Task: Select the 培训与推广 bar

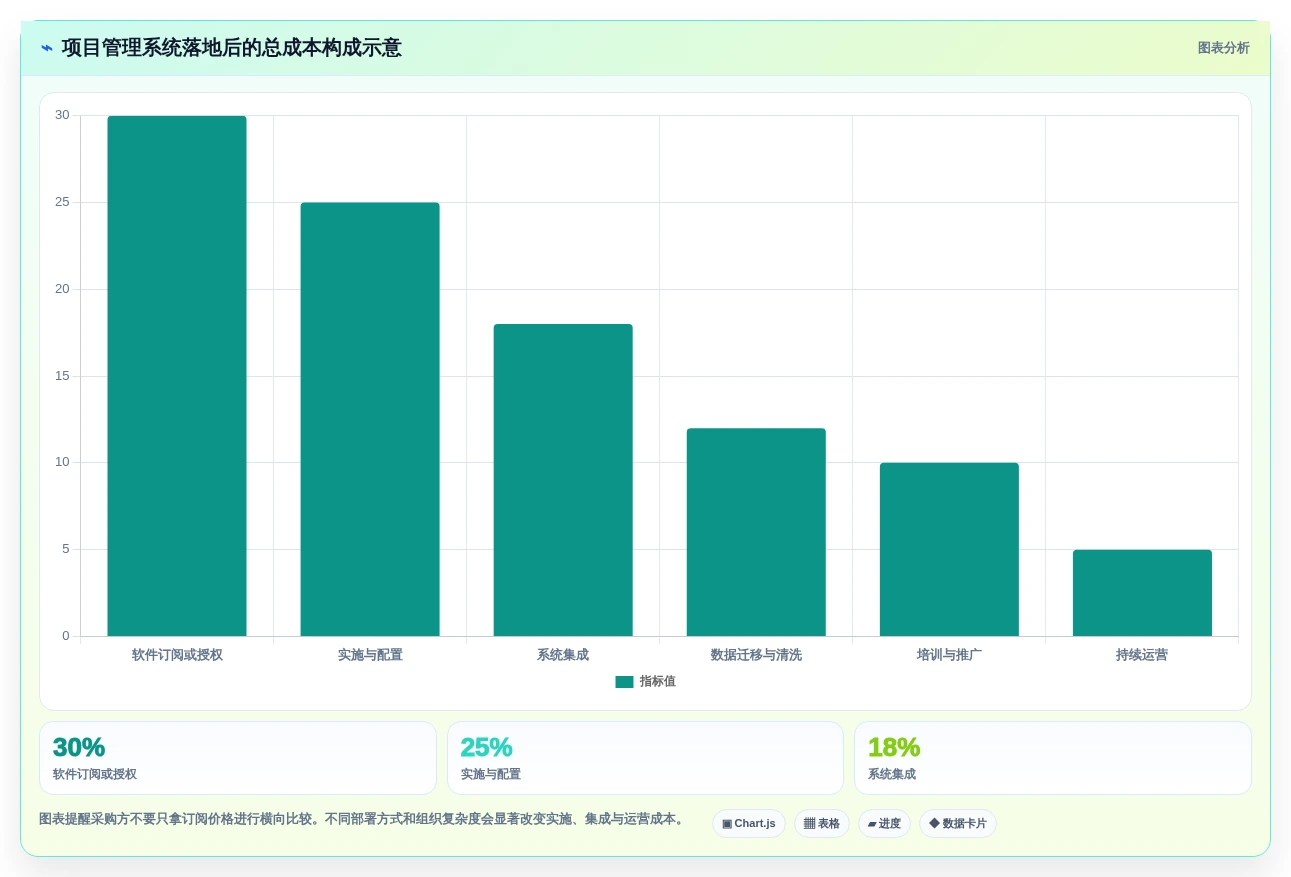Action: [949, 549]
